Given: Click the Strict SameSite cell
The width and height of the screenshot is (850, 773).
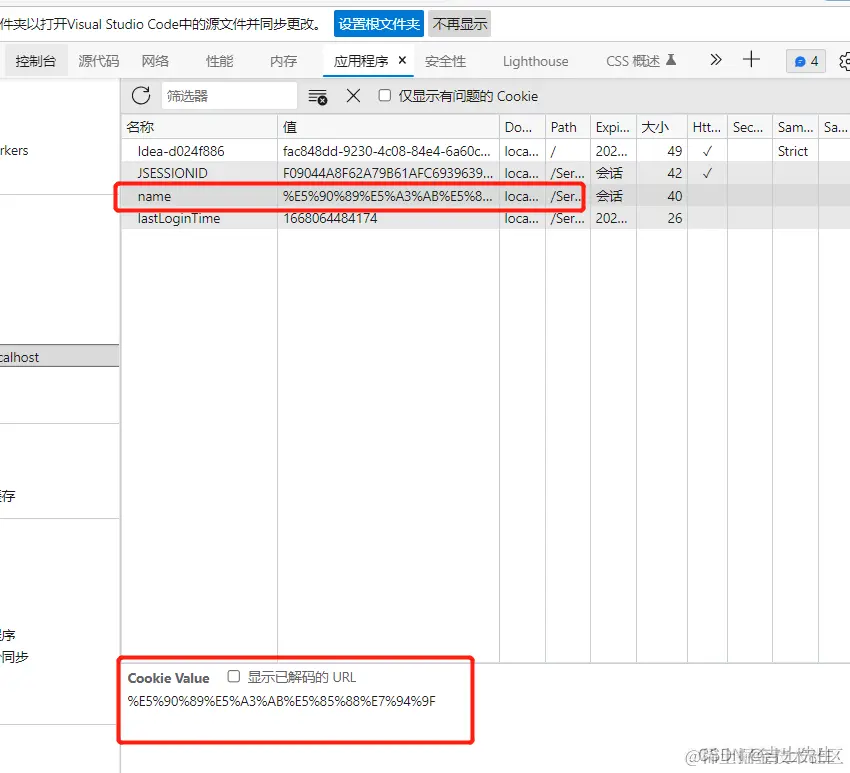Looking at the screenshot, I should click(x=795, y=151).
